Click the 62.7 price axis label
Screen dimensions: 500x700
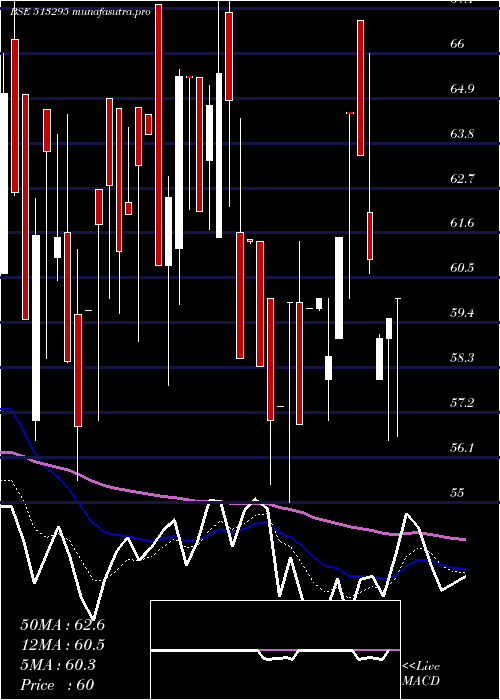point(462,179)
